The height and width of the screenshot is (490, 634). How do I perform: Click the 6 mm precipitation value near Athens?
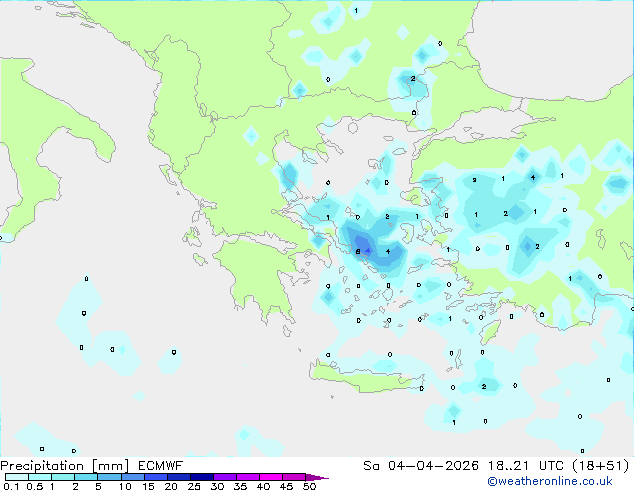coord(358,251)
